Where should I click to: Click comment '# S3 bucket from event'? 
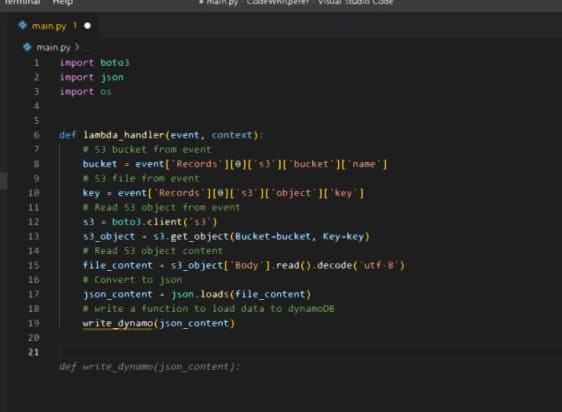(x=147, y=150)
